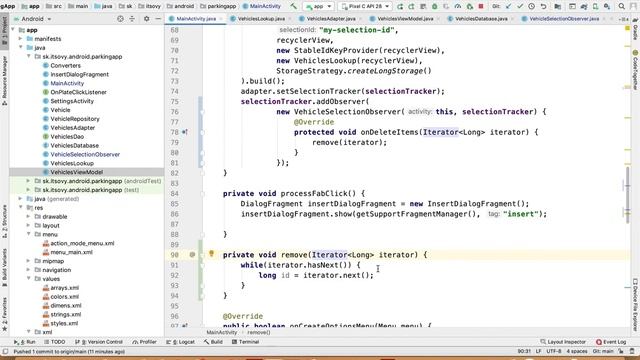Click the scroll-from-source target icon
This screenshot has height=360, width=640.
click(120, 19)
